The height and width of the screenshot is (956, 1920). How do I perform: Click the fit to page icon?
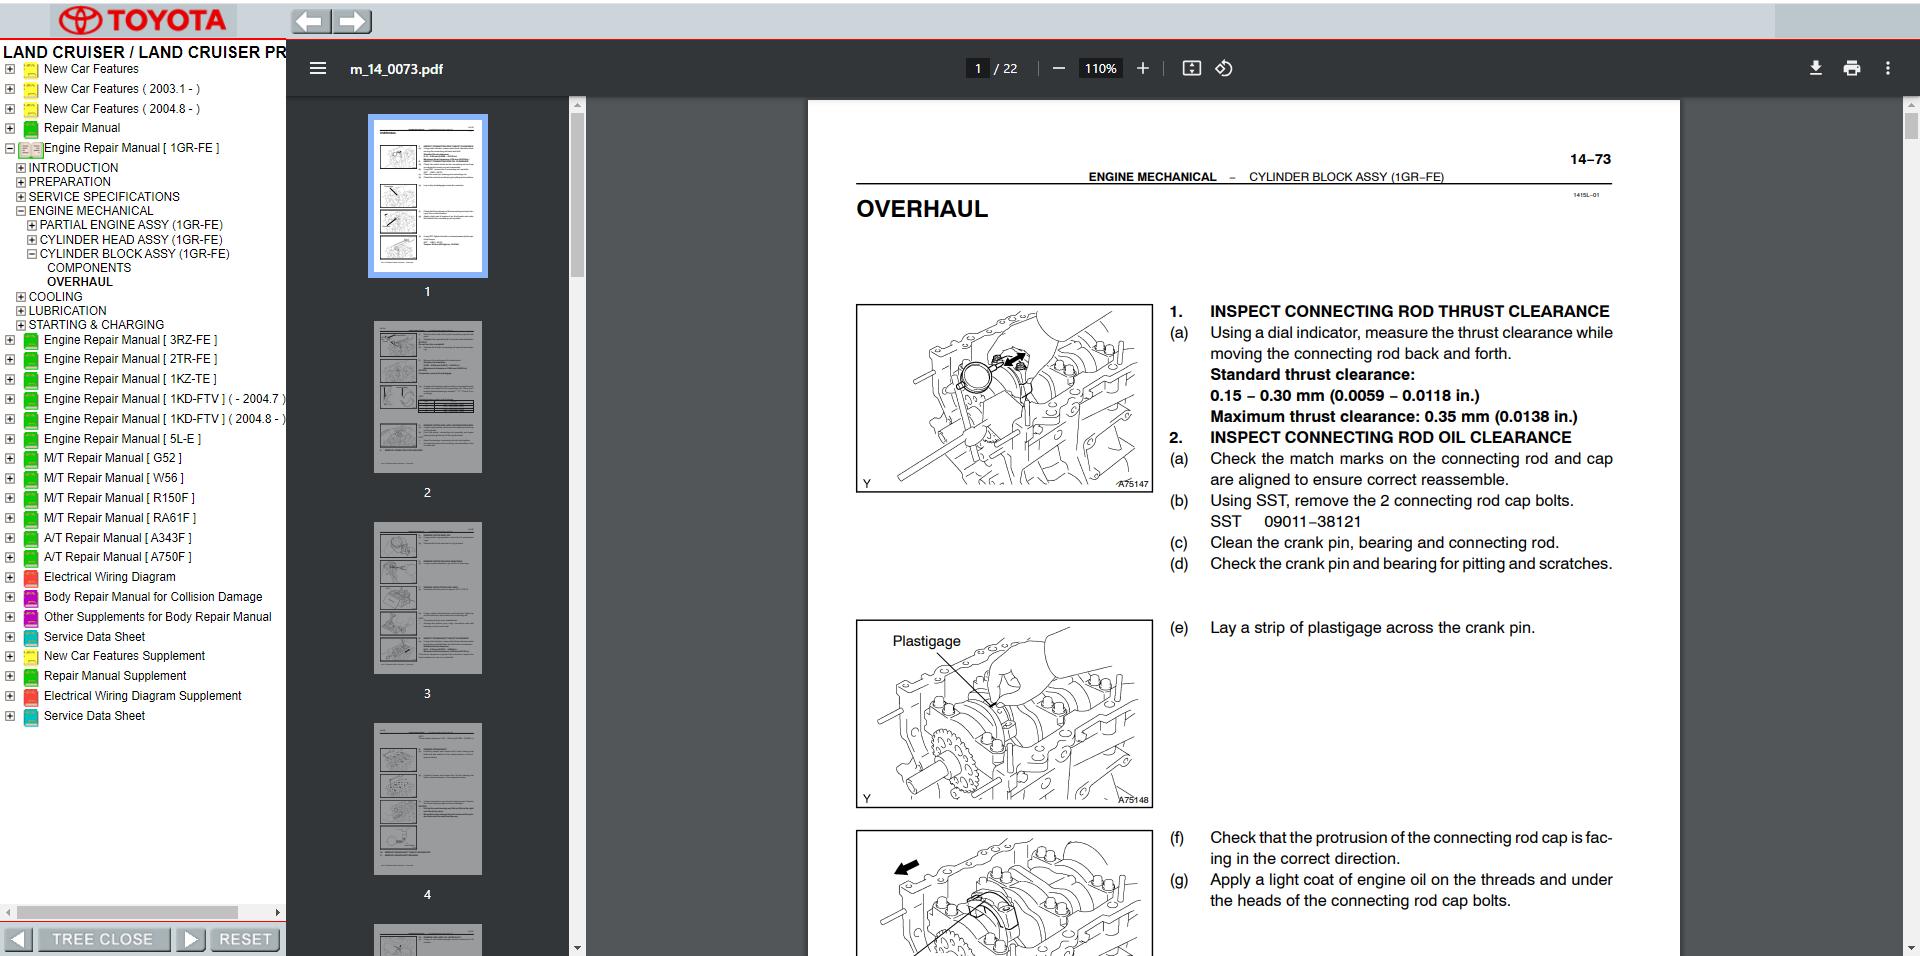click(1191, 68)
